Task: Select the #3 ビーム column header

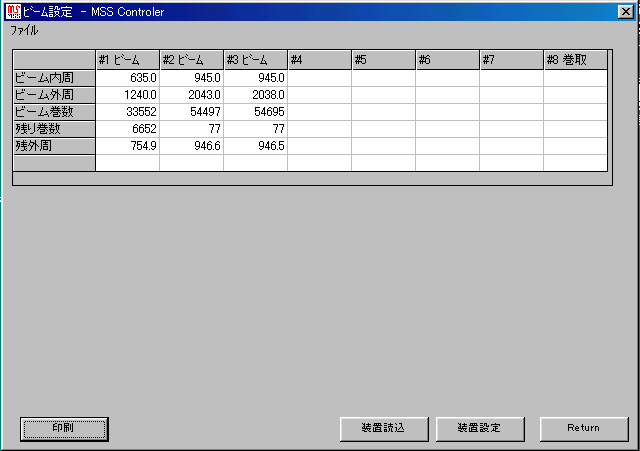Action: point(255,60)
